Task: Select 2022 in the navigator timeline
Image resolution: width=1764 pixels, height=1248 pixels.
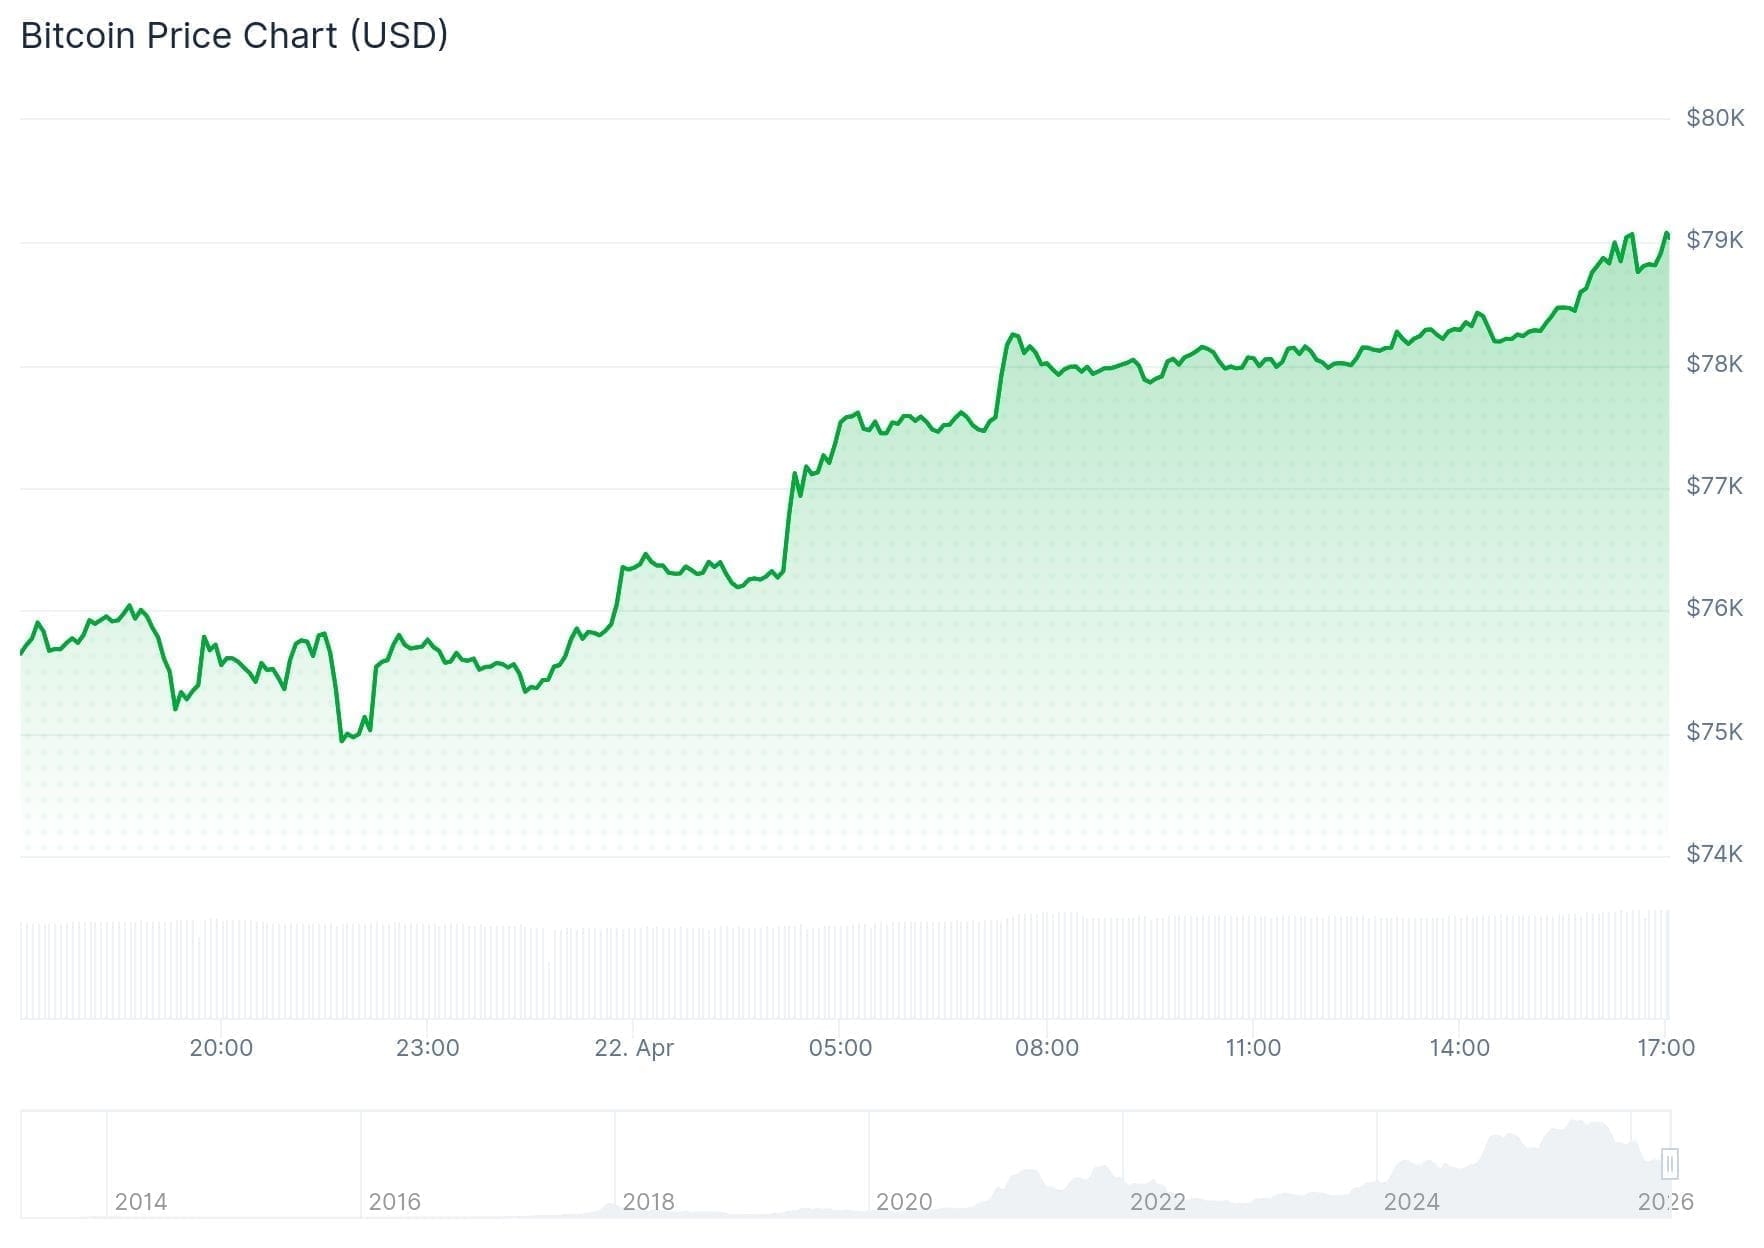Action: [x=1157, y=1202]
